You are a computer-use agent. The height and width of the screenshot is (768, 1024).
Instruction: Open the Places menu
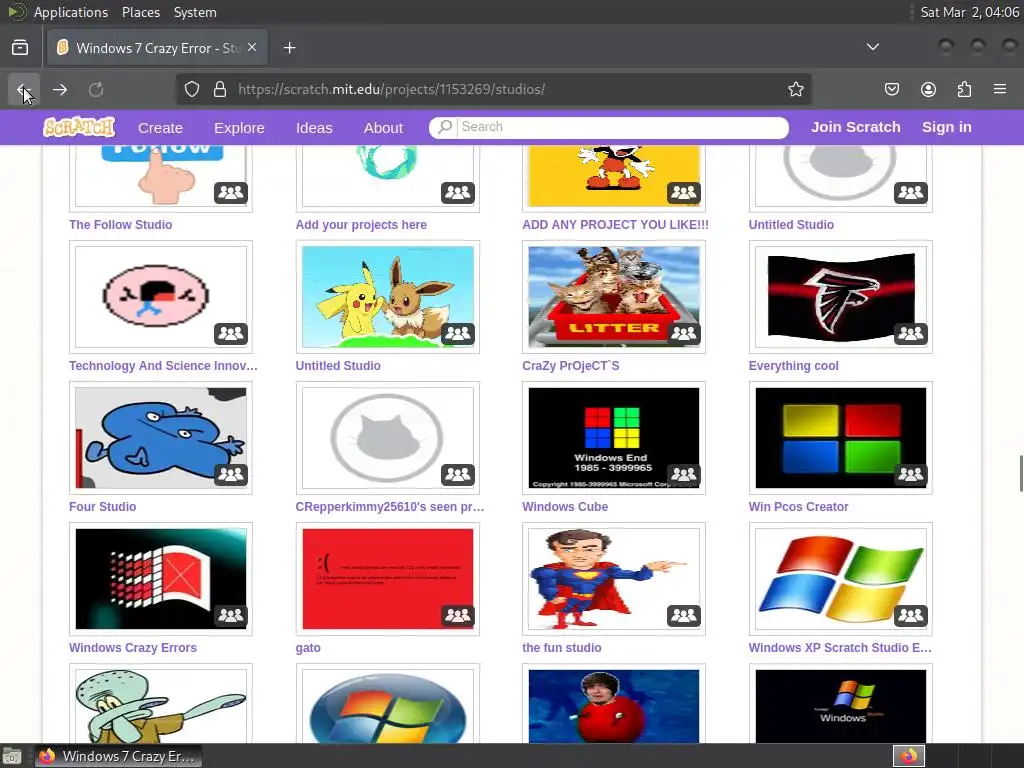click(141, 12)
